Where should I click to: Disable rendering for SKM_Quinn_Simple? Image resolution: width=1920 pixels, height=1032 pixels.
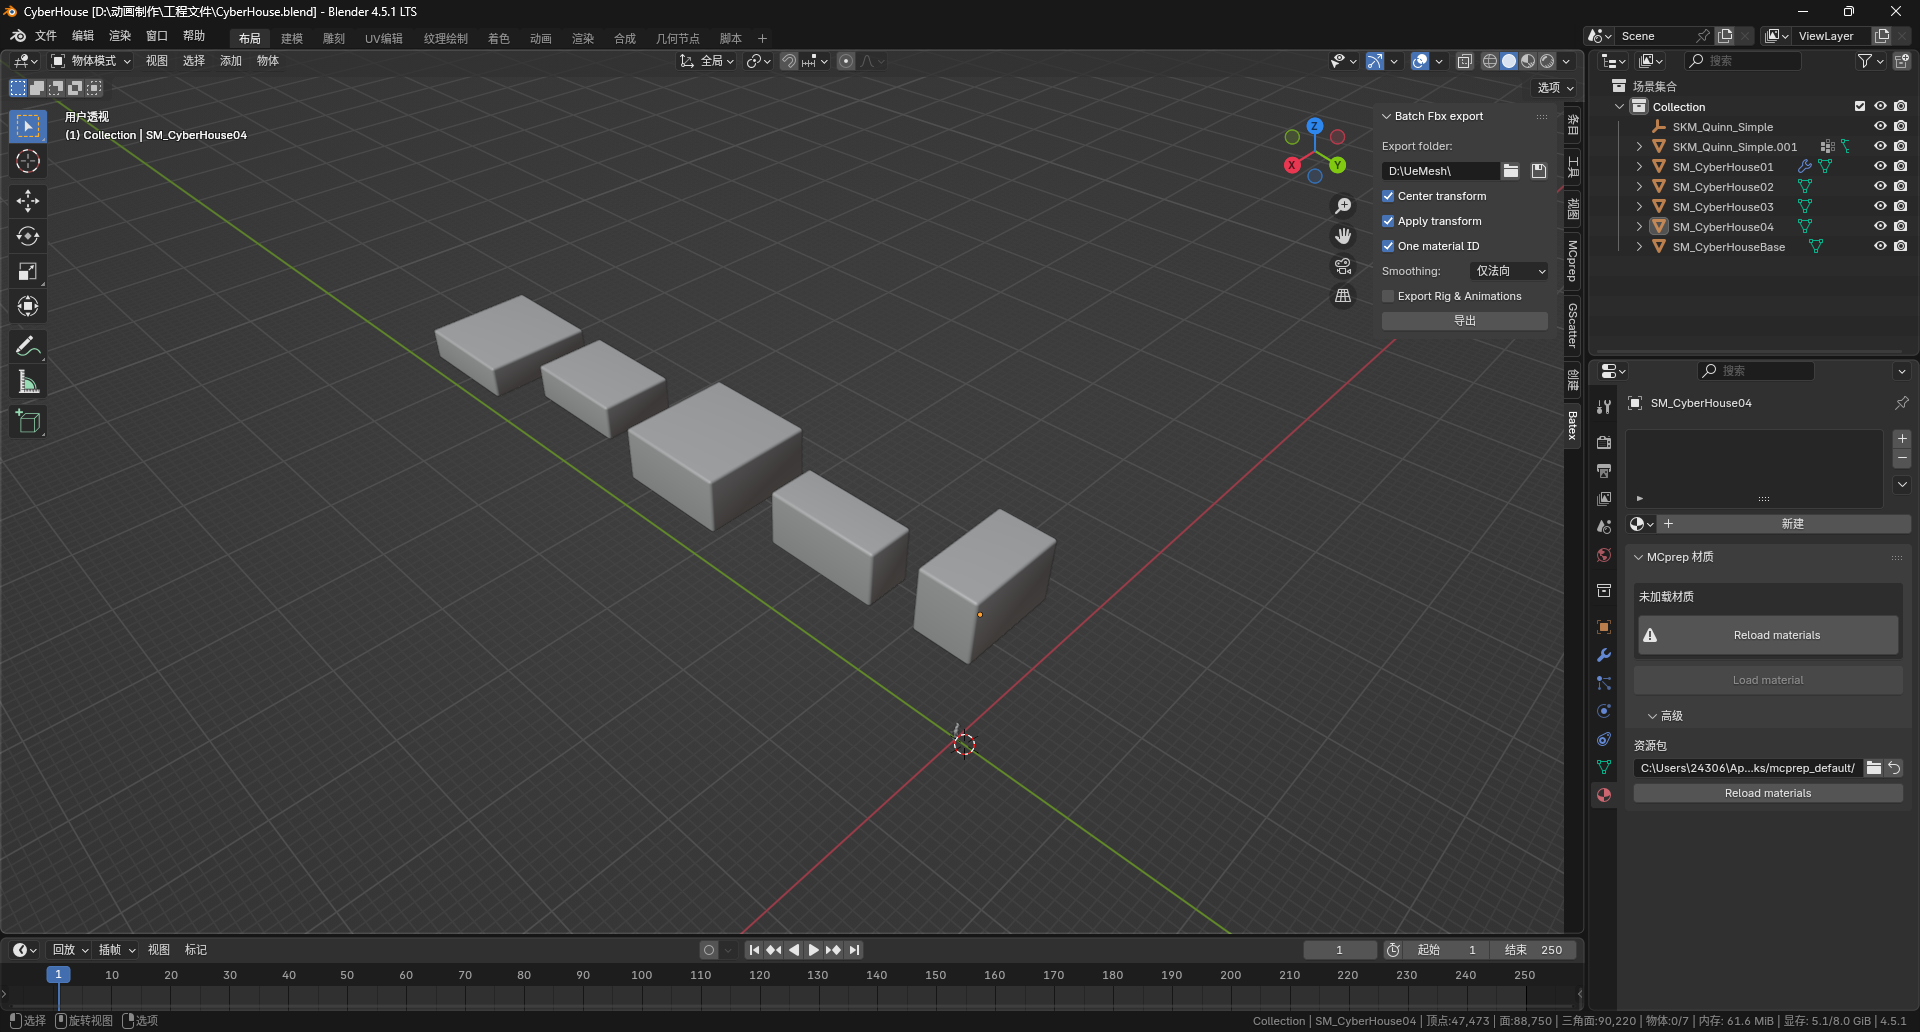coord(1900,126)
